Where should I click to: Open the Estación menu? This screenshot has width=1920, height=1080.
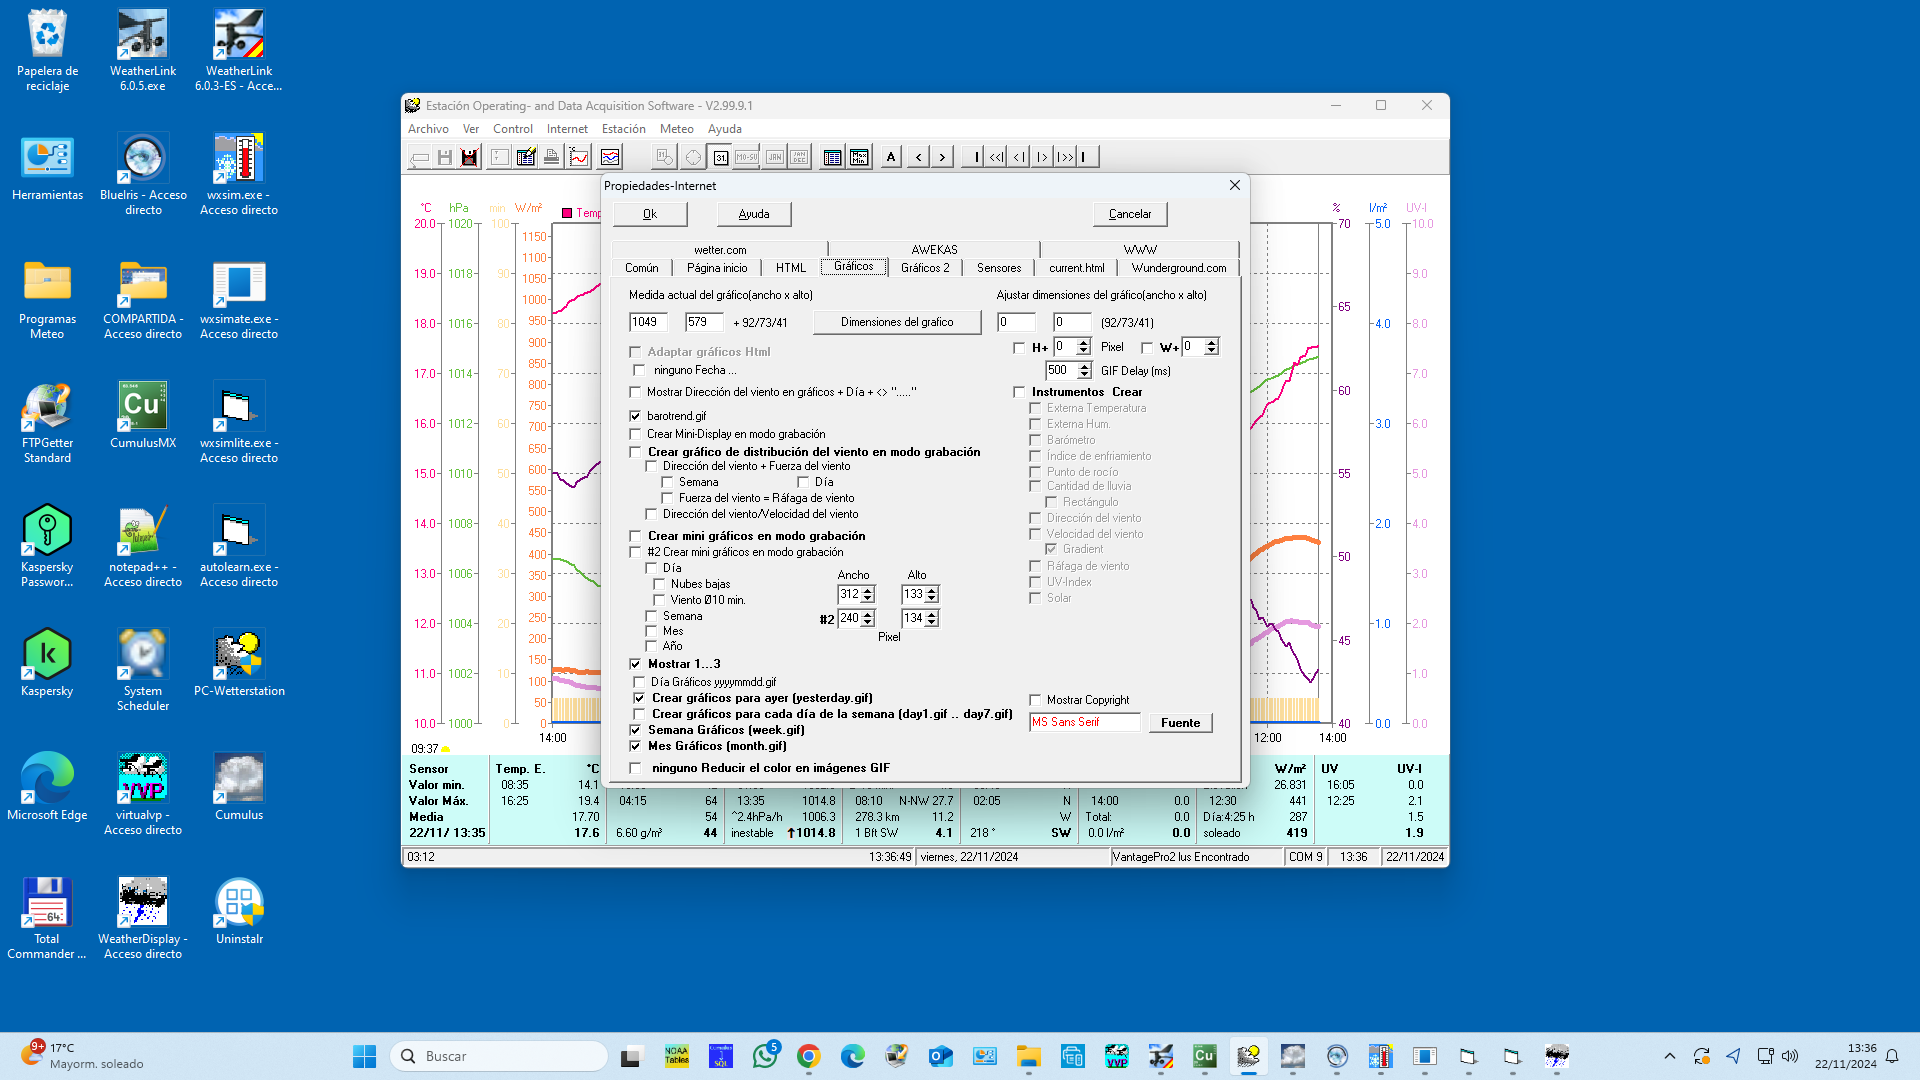[x=623, y=129]
